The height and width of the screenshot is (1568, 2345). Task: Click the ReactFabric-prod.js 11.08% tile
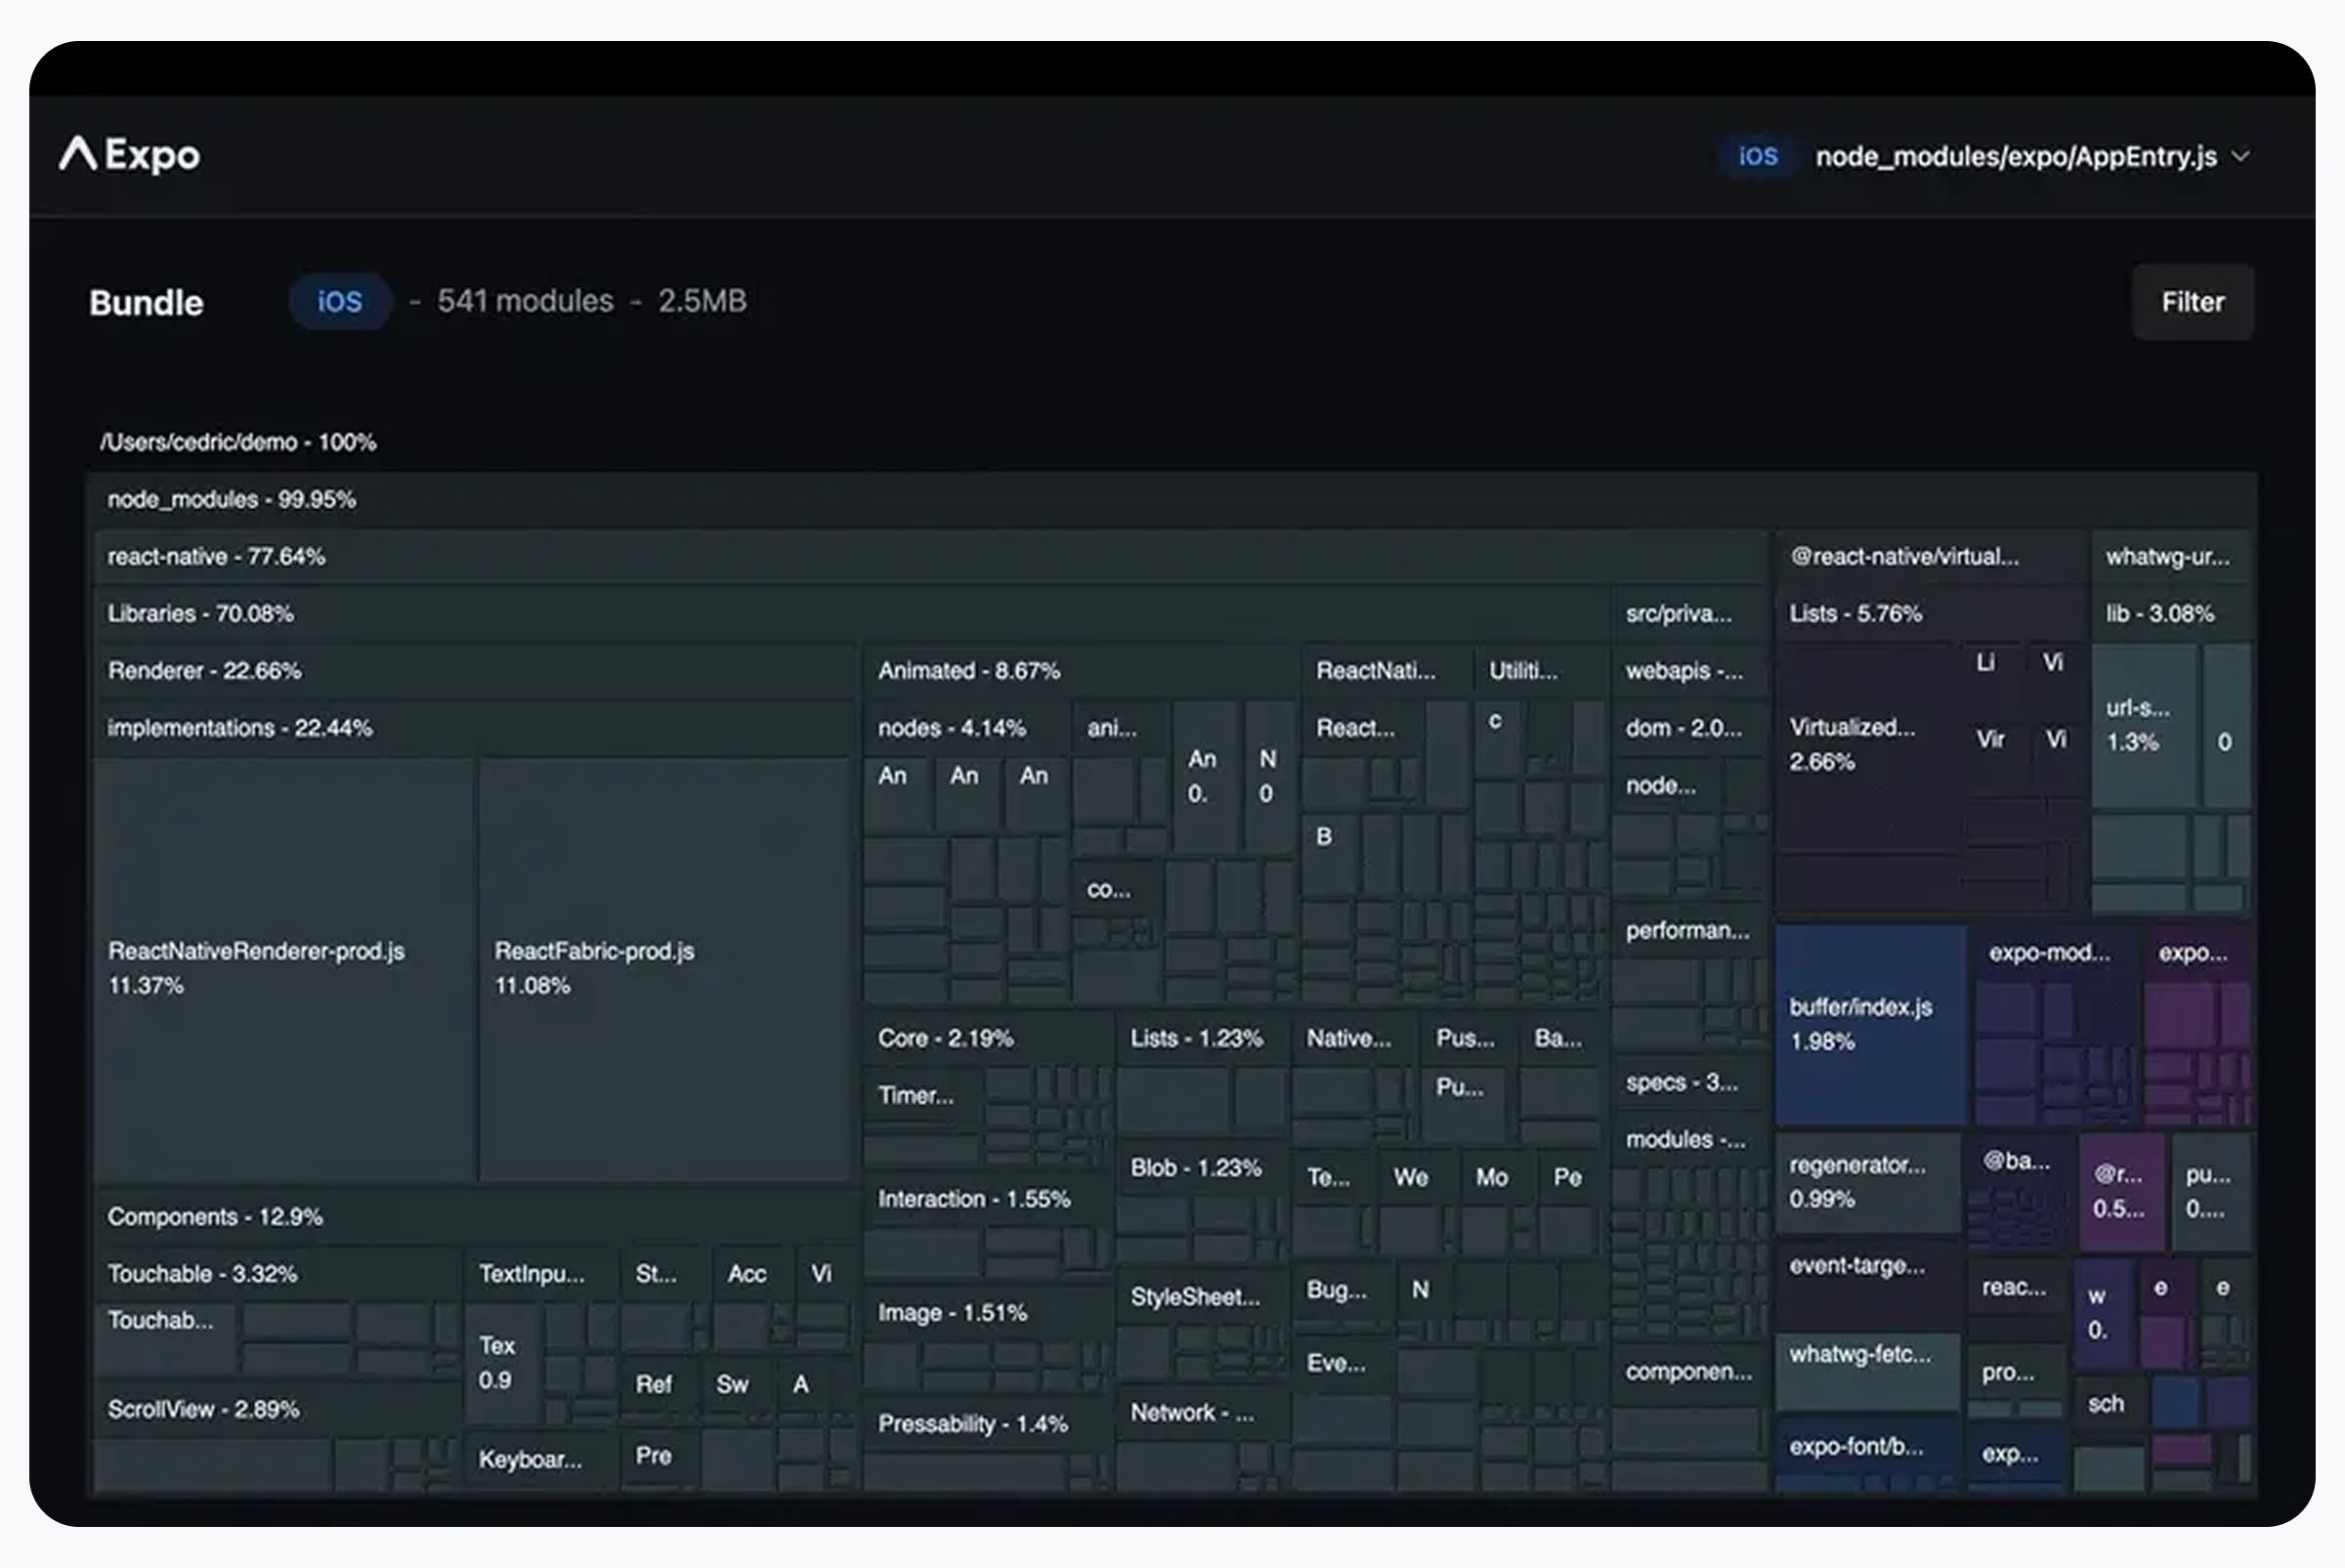[x=664, y=968]
